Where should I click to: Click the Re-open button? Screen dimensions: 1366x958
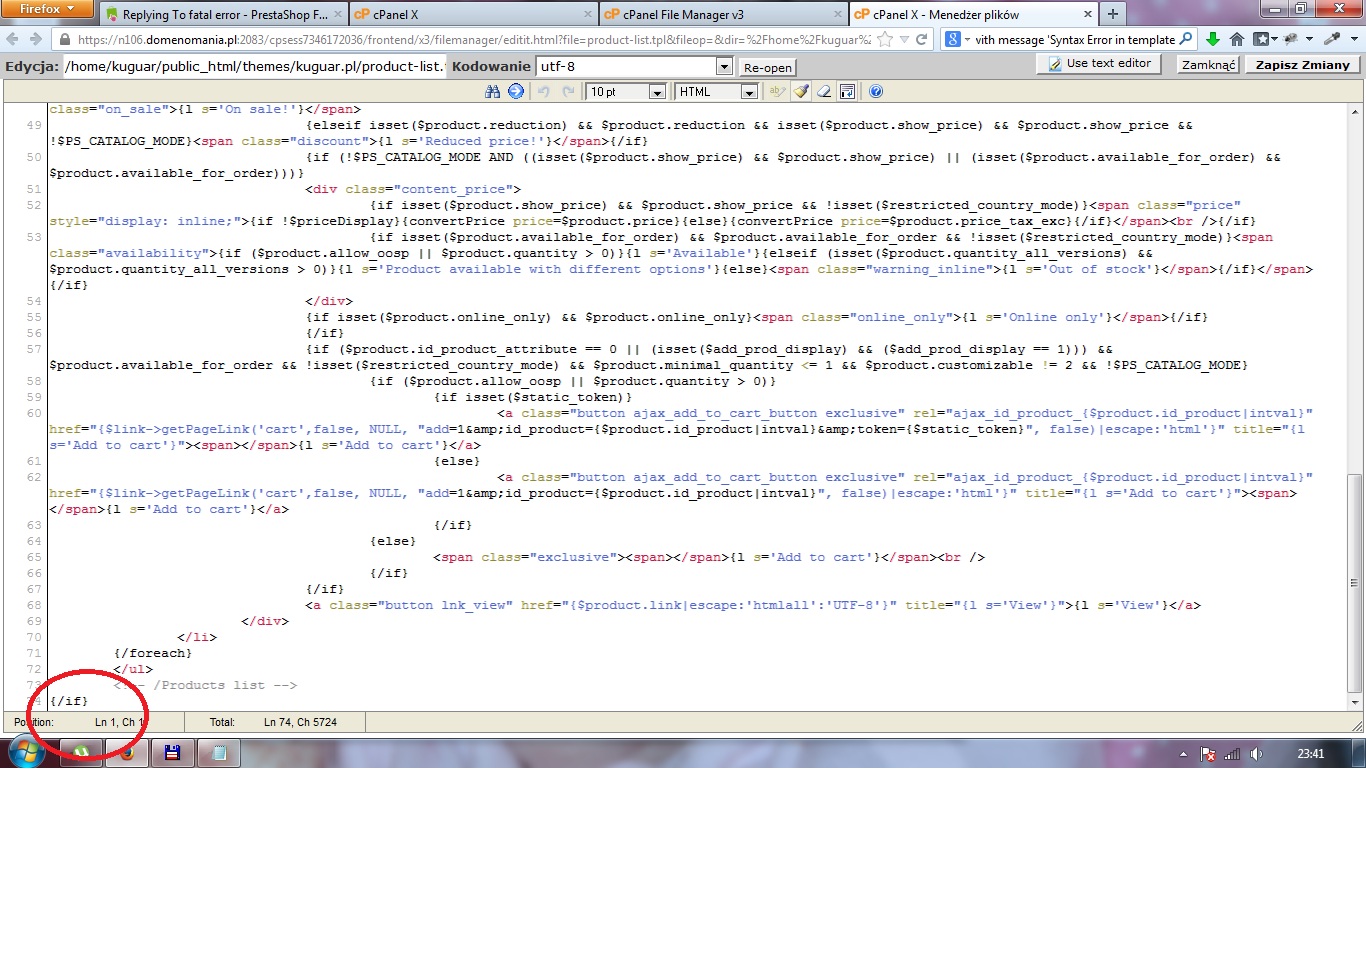pyautogui.click(x=768, y=67)
